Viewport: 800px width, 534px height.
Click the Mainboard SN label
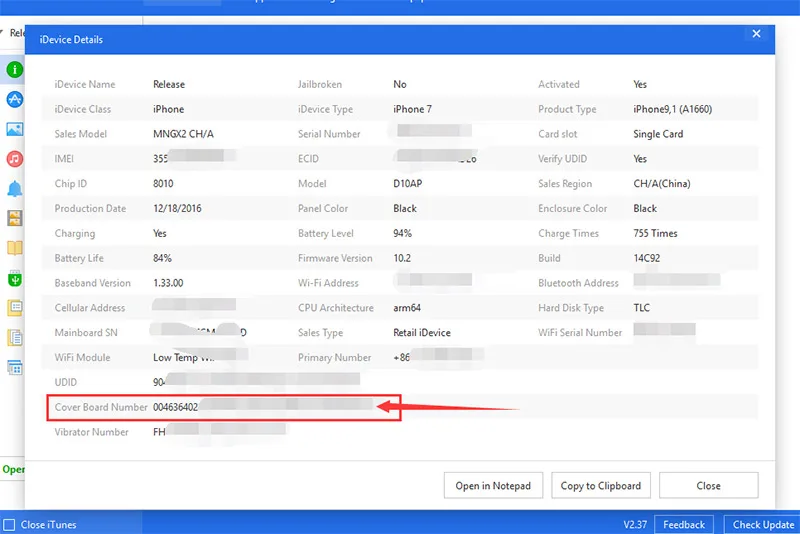click(86, 333)
